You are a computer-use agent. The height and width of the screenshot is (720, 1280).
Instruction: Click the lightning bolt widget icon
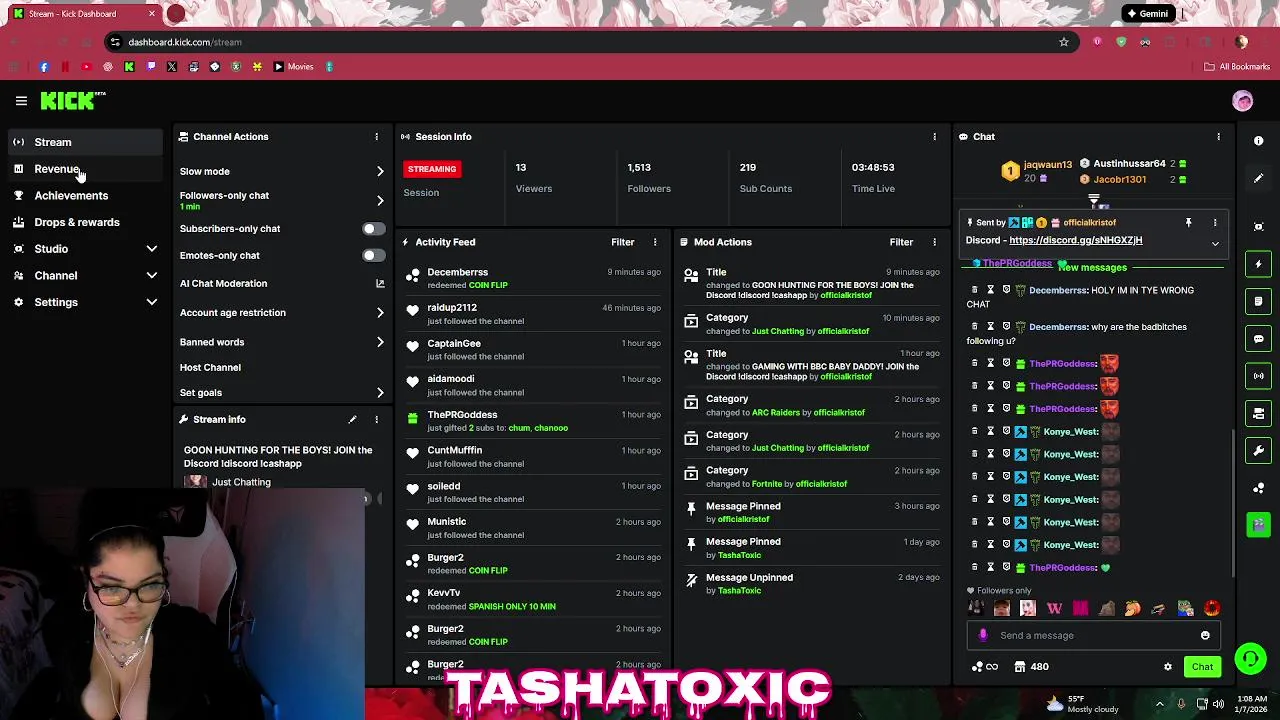(1259, 264)
